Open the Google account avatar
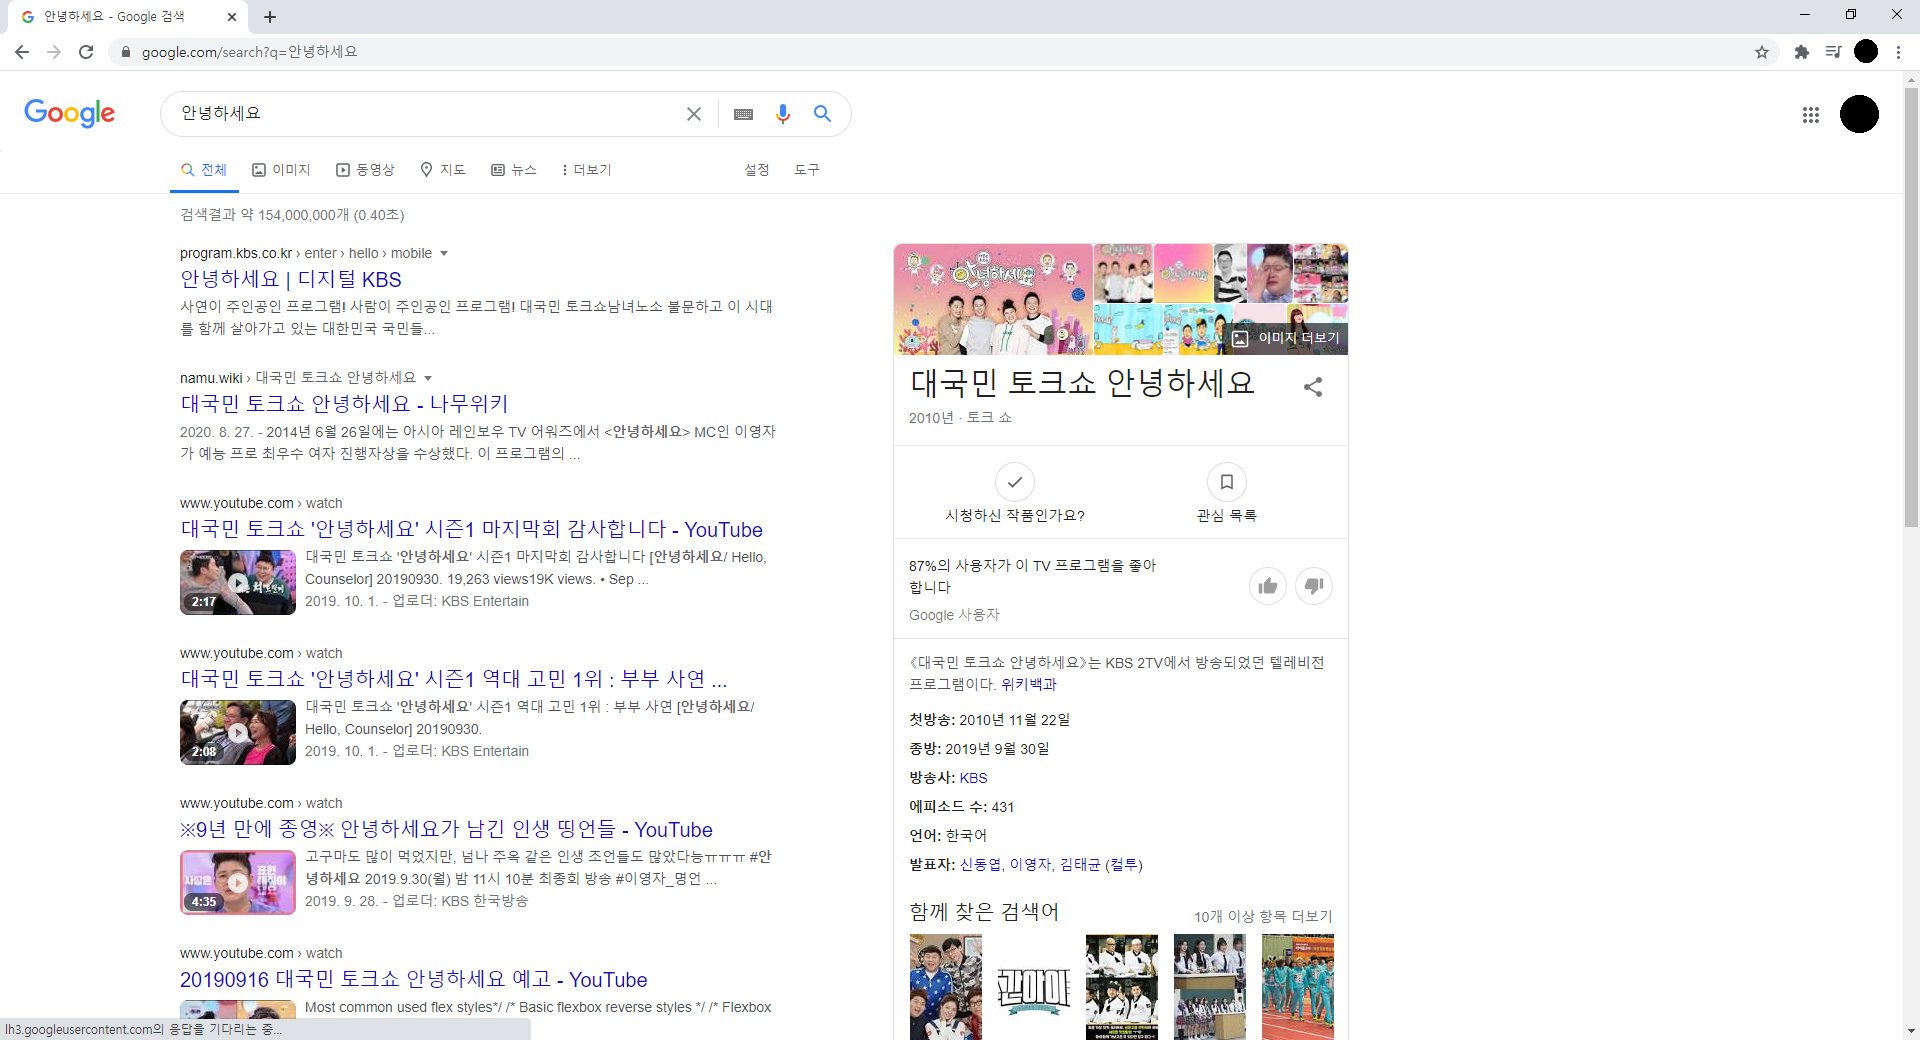1920x1040 pixels. pos(1859,114)
